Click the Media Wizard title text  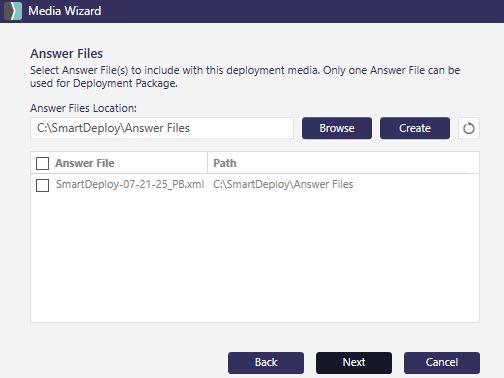click(65, 11)
